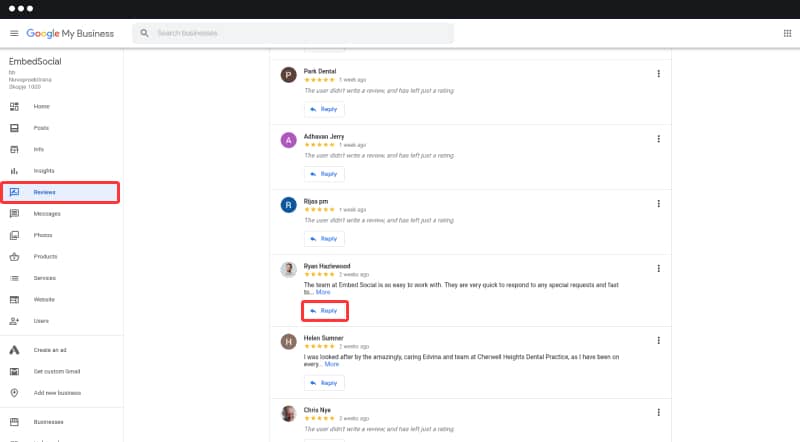Click Chris Nye's profile photo

288,413
